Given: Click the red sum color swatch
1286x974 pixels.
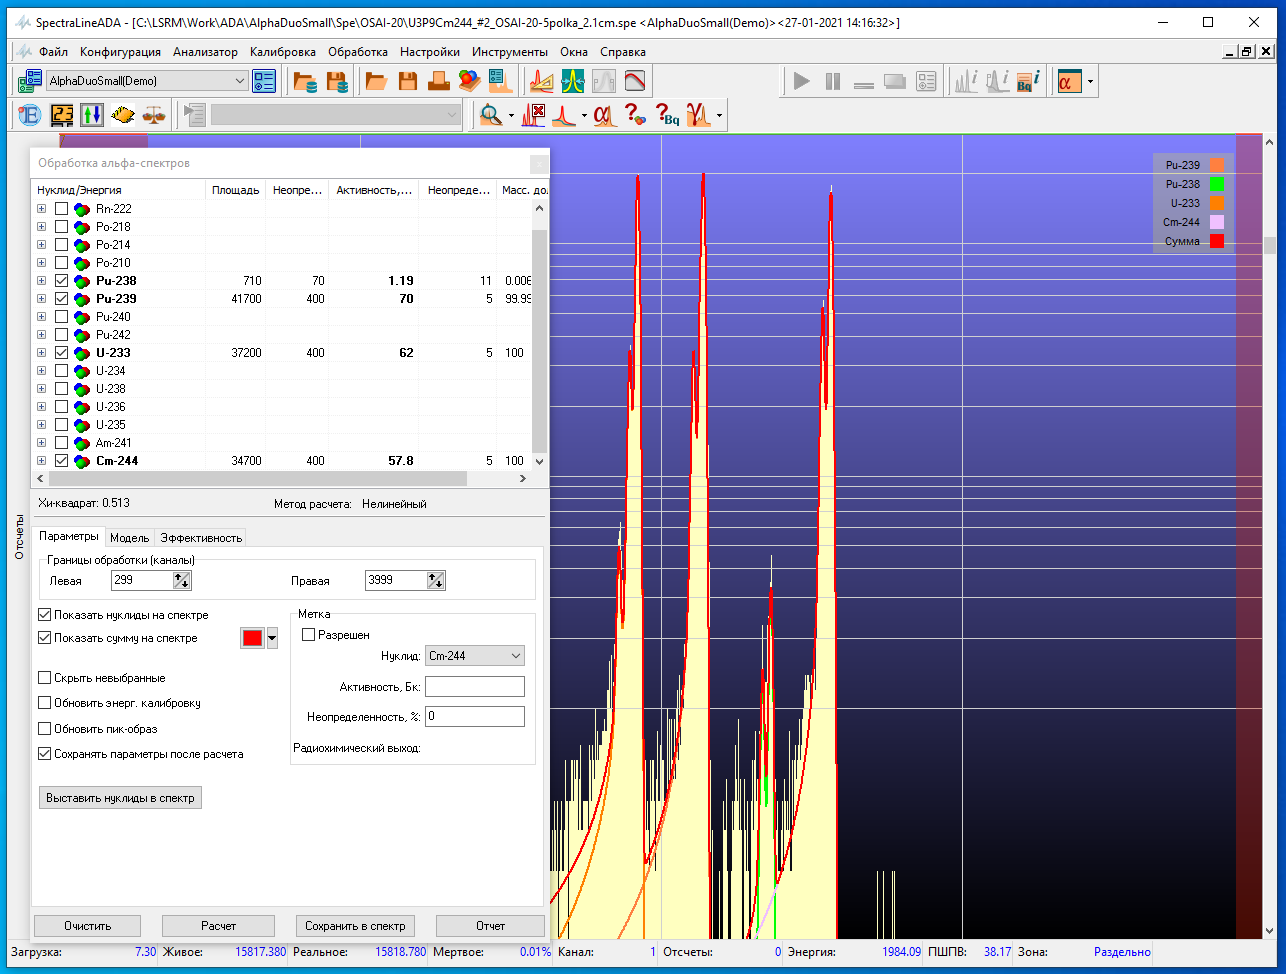Looking at the screenshot, I should click(251, 639).
